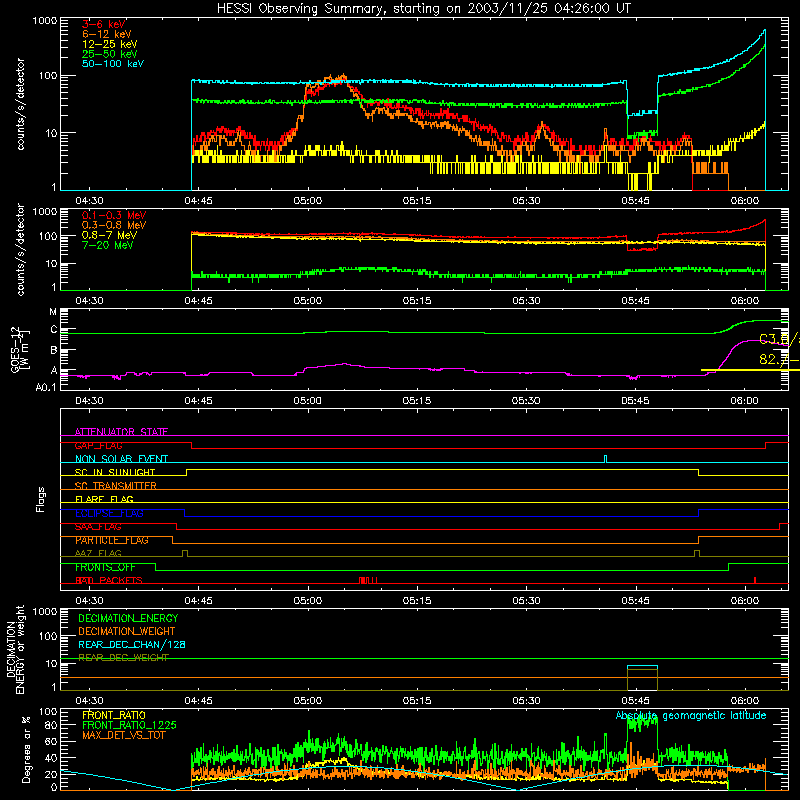Image resolution: width=800 pixels, height=800 pixels.
Task: Click the A0.1 tick label on GOES panel
Action: click(x=46, y=388)
